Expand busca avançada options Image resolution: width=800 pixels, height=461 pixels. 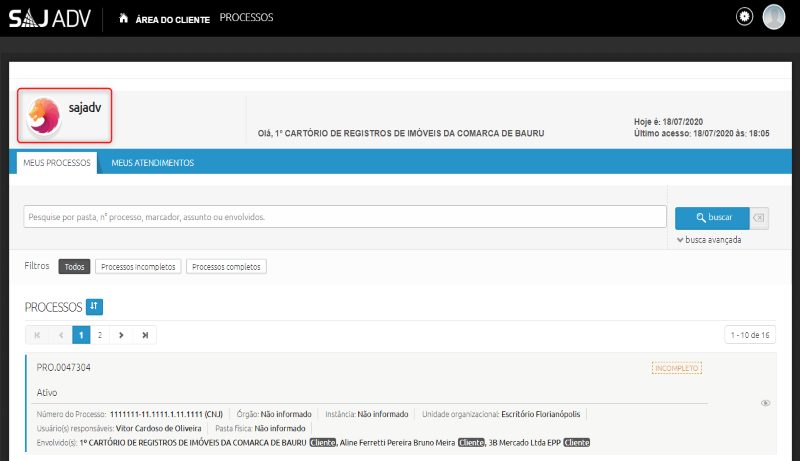click(709, 240)
